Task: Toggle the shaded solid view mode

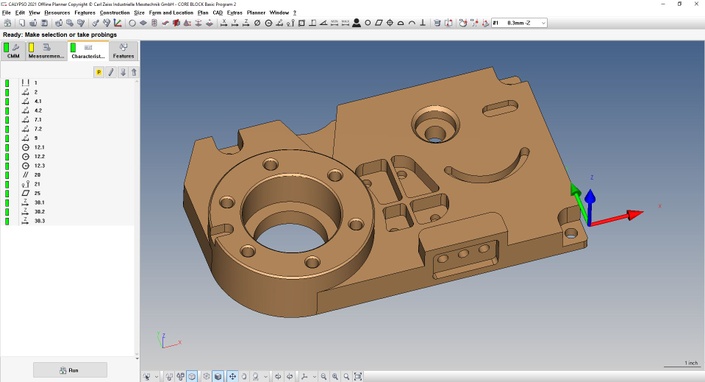Action: click(x=218, y=377)
